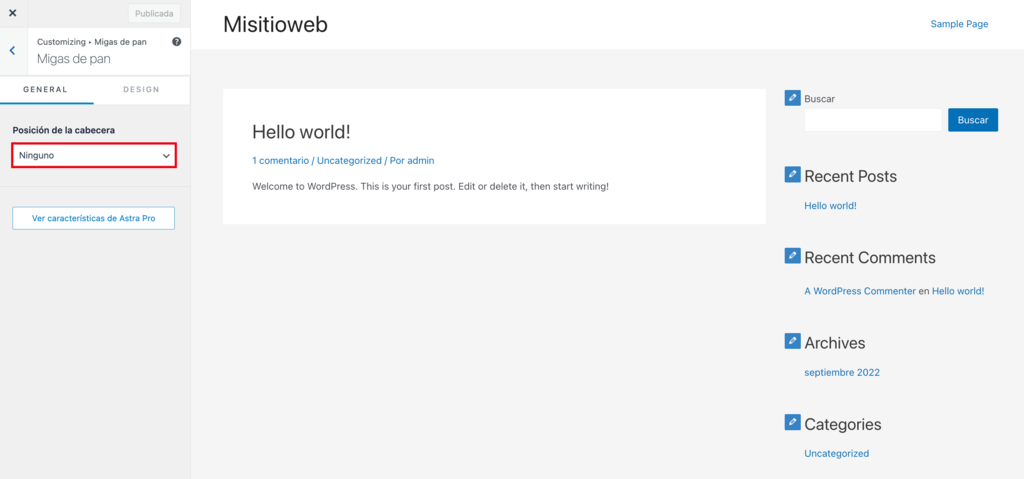The image size is (1024, 479).
Task: Click pencil icon beside Recent Posts
Action: coord(792,175)
